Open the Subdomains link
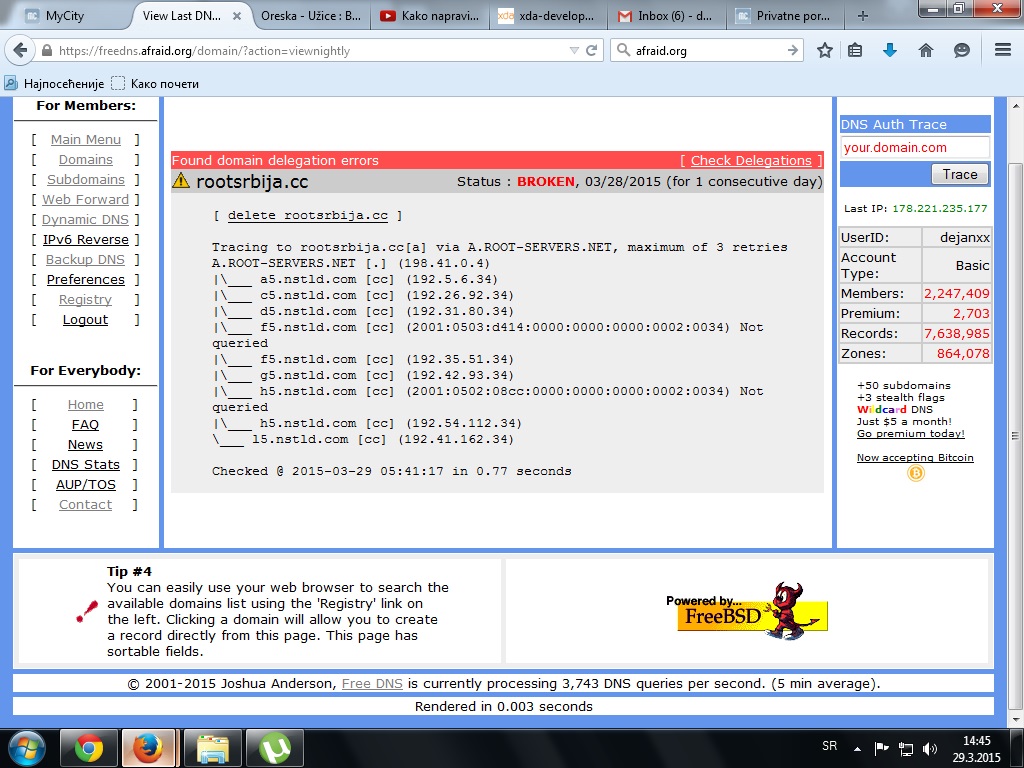This screenshot has width=1024, height=768. click(x=86, y=180)
